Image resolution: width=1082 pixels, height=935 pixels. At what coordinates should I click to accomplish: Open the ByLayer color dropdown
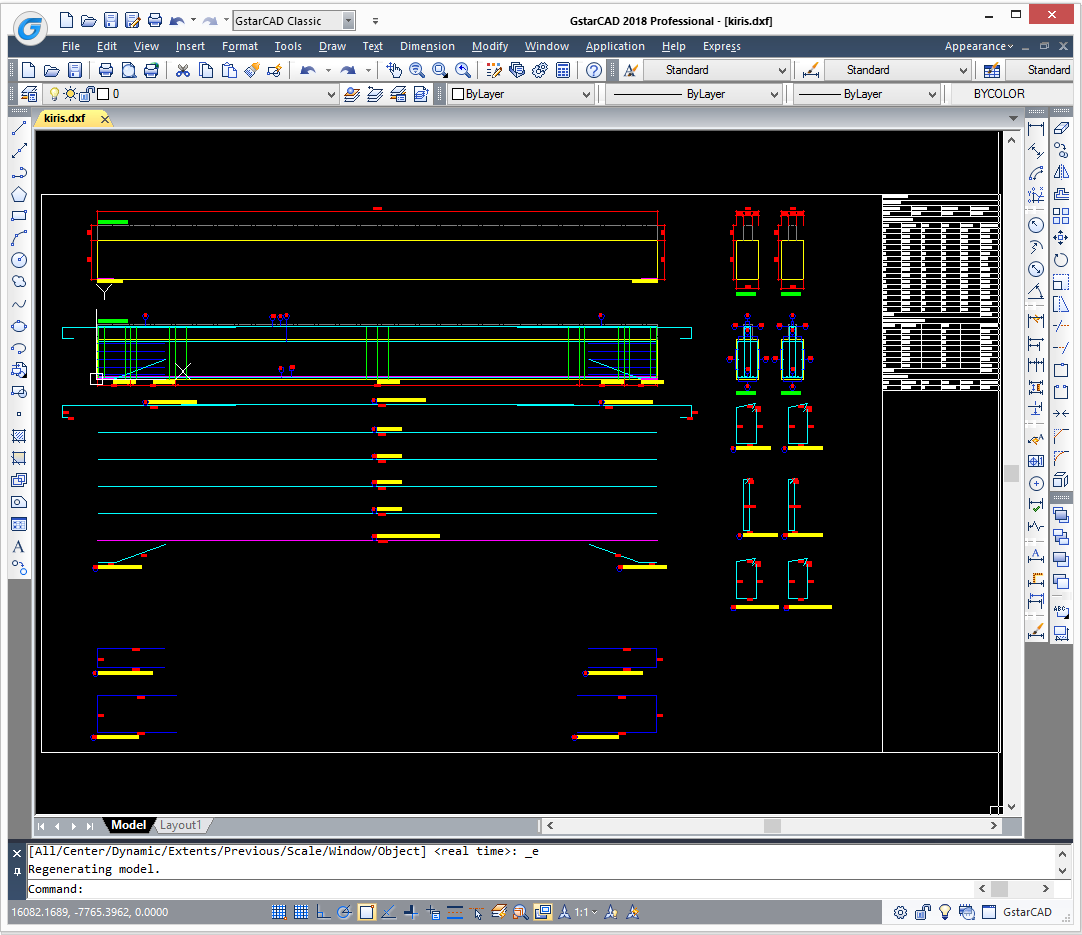(x=587, y=95)
